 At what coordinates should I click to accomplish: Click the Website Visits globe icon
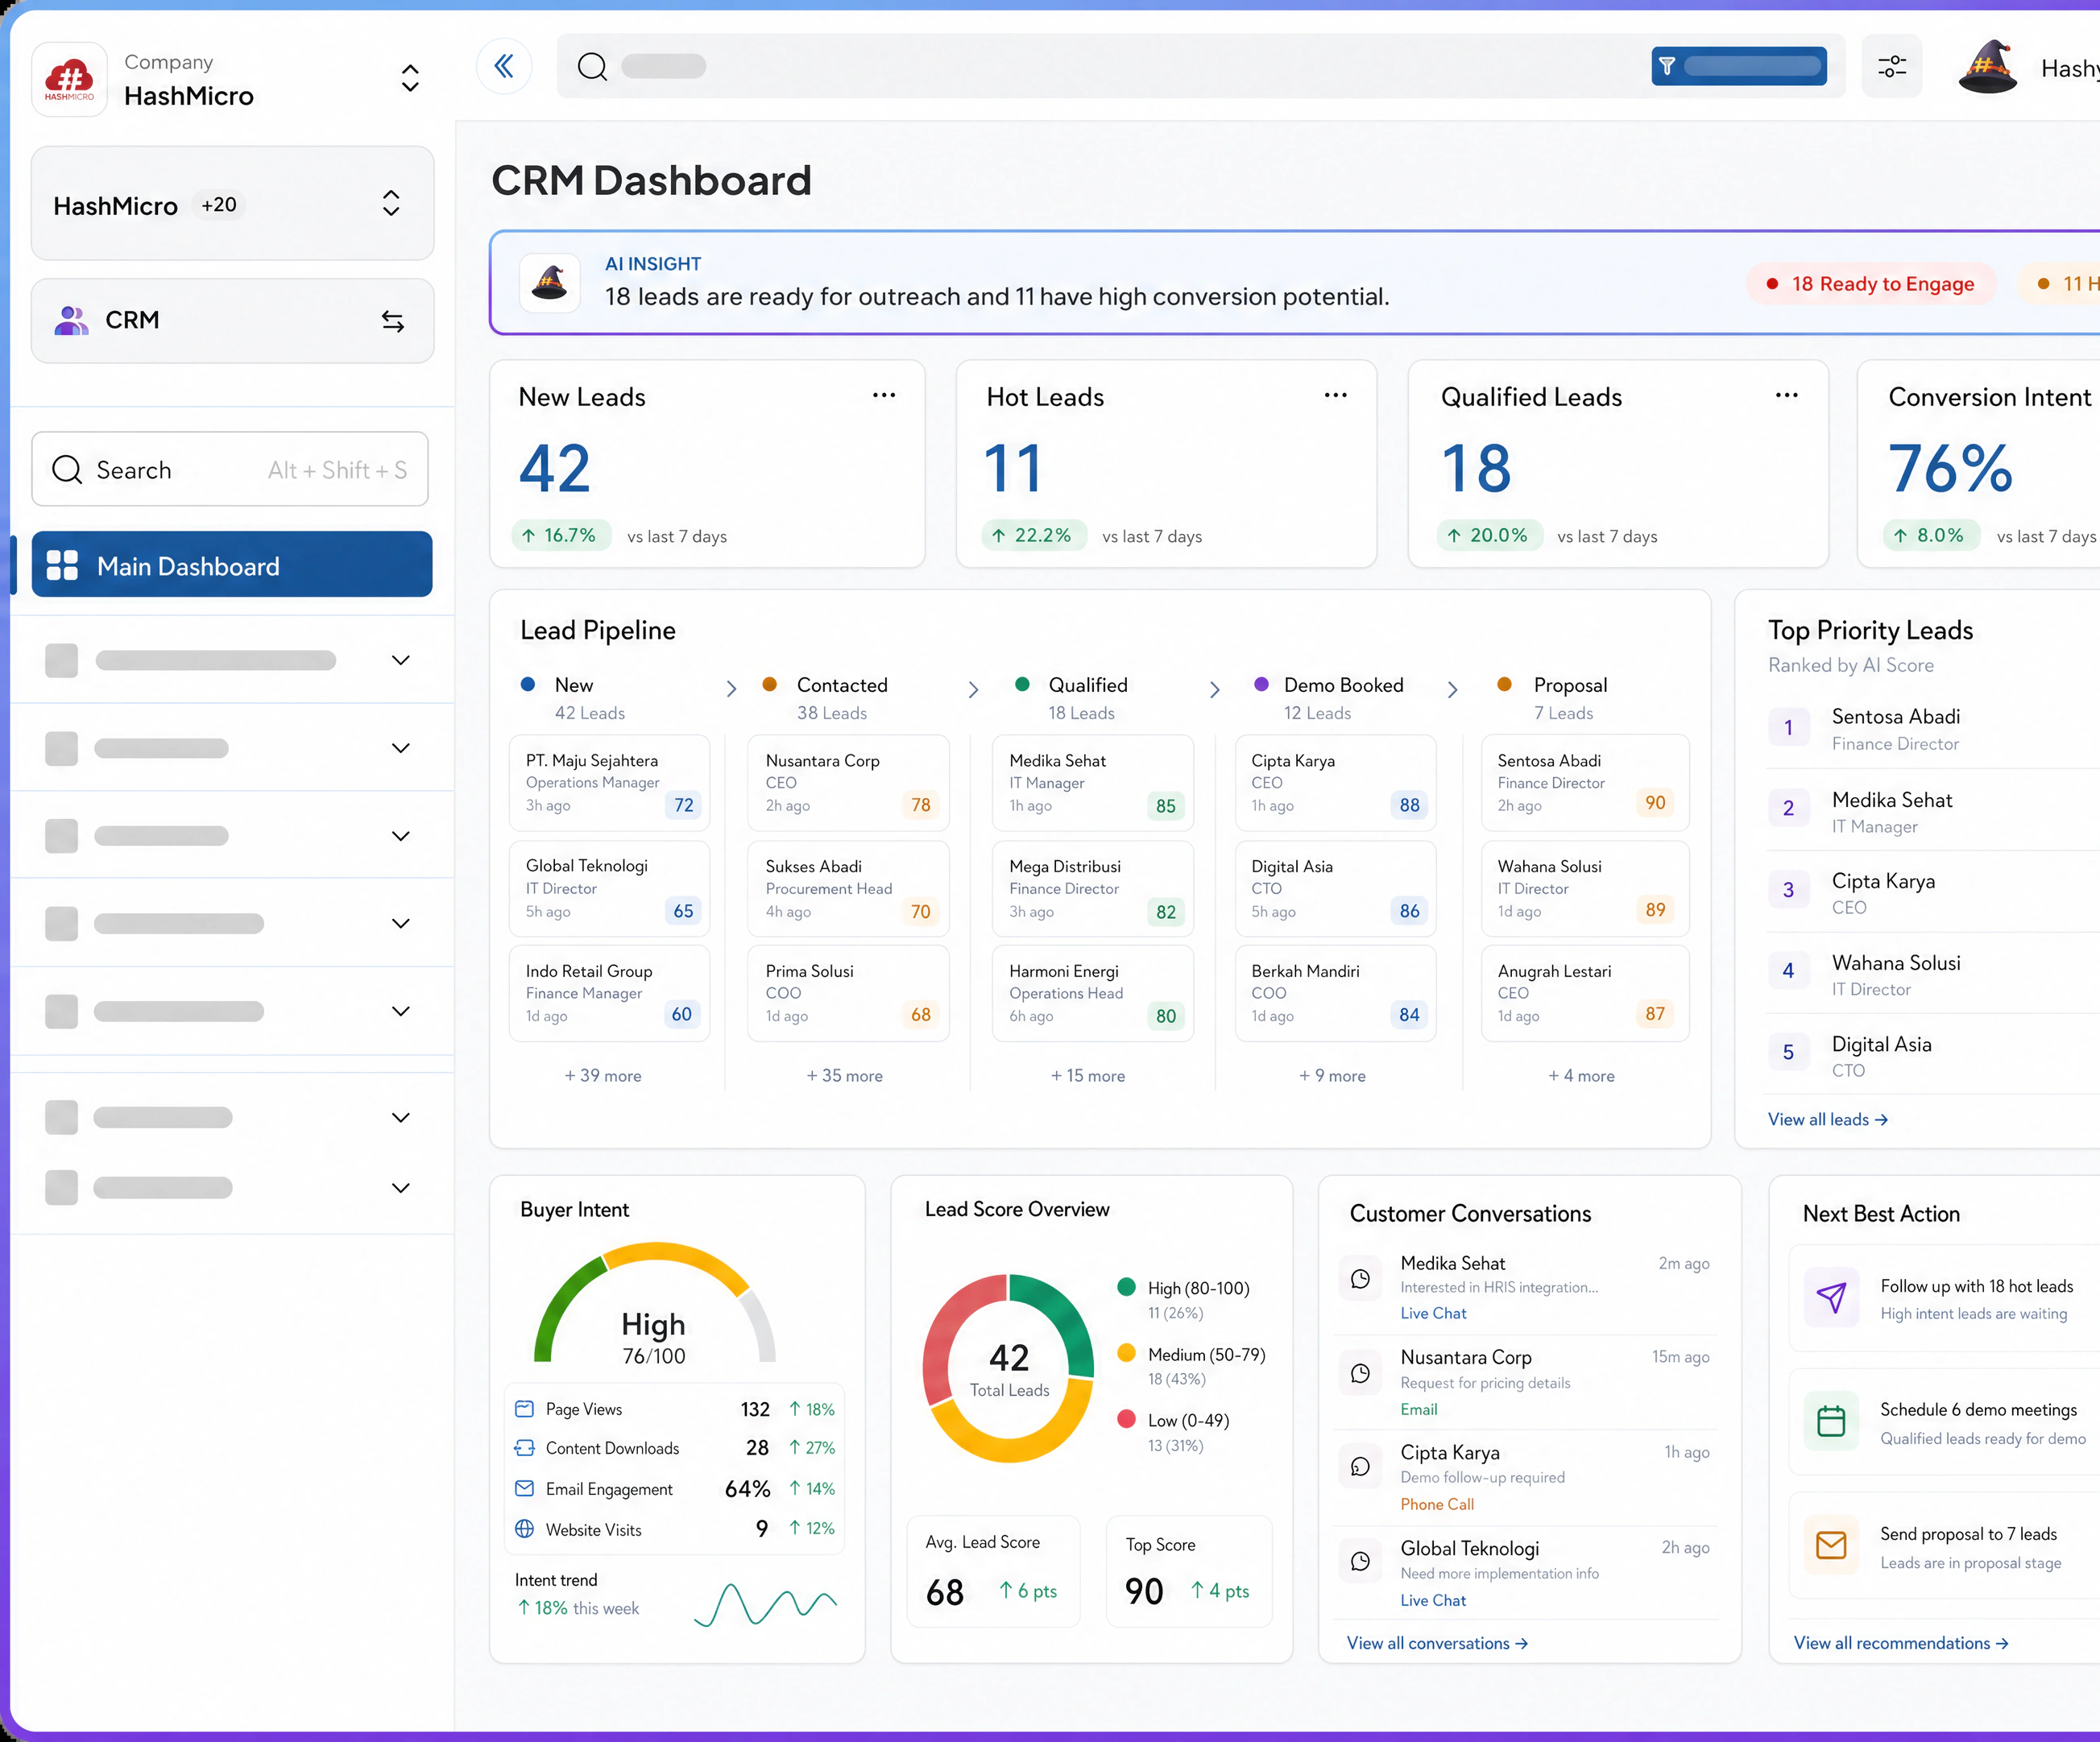tap(524, 1529)
